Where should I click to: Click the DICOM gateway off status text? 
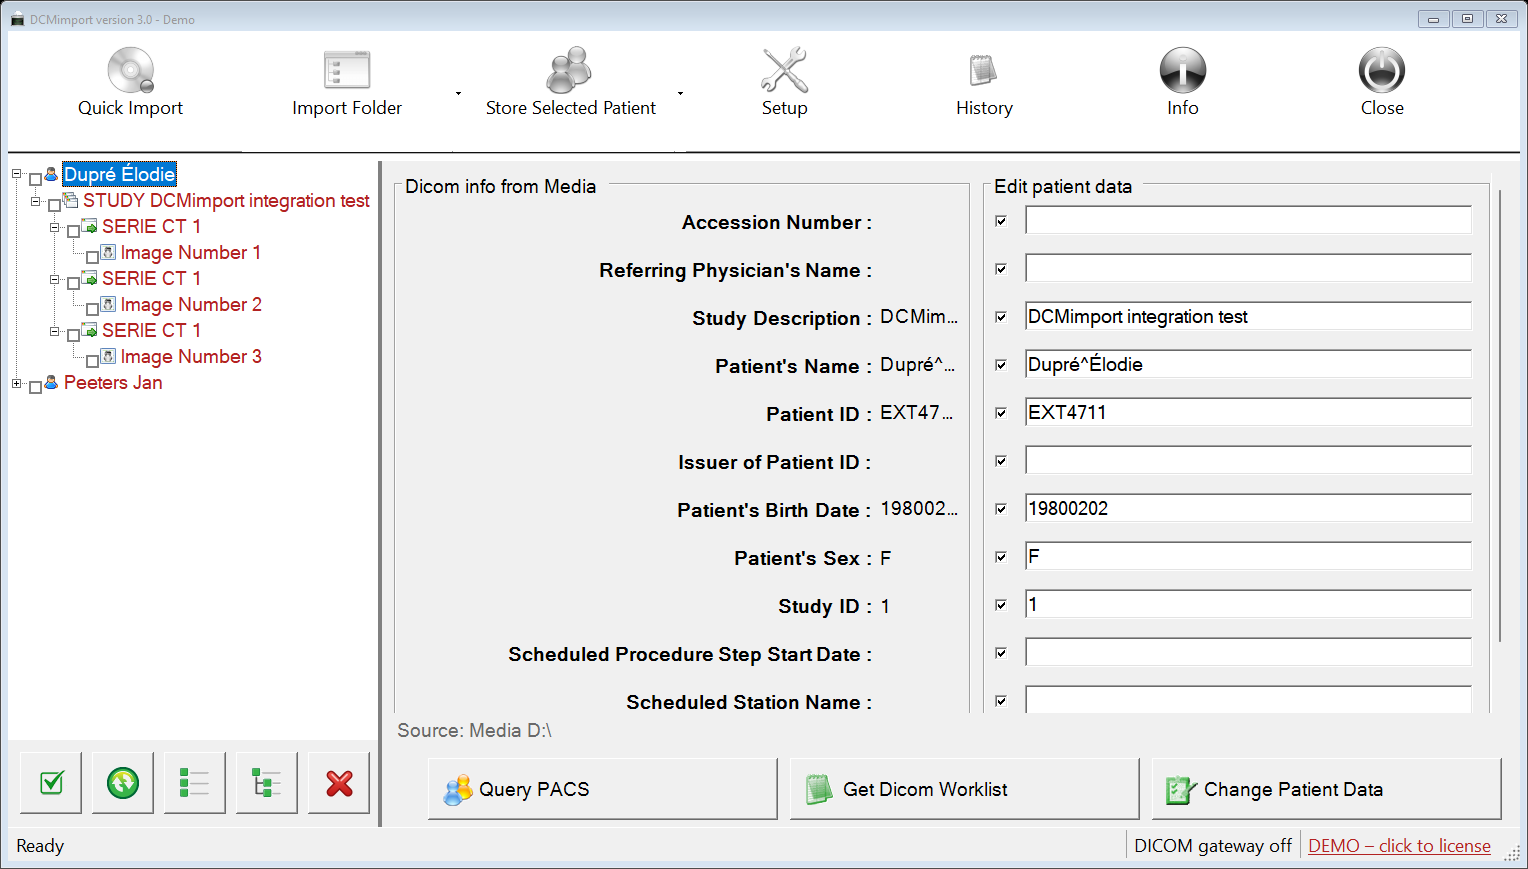(1213, 846)
